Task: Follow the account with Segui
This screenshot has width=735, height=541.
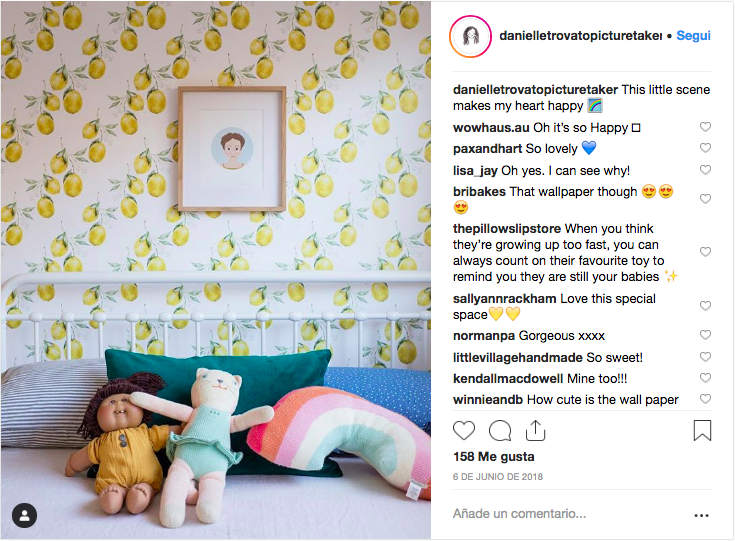Action: pos(693,36)
